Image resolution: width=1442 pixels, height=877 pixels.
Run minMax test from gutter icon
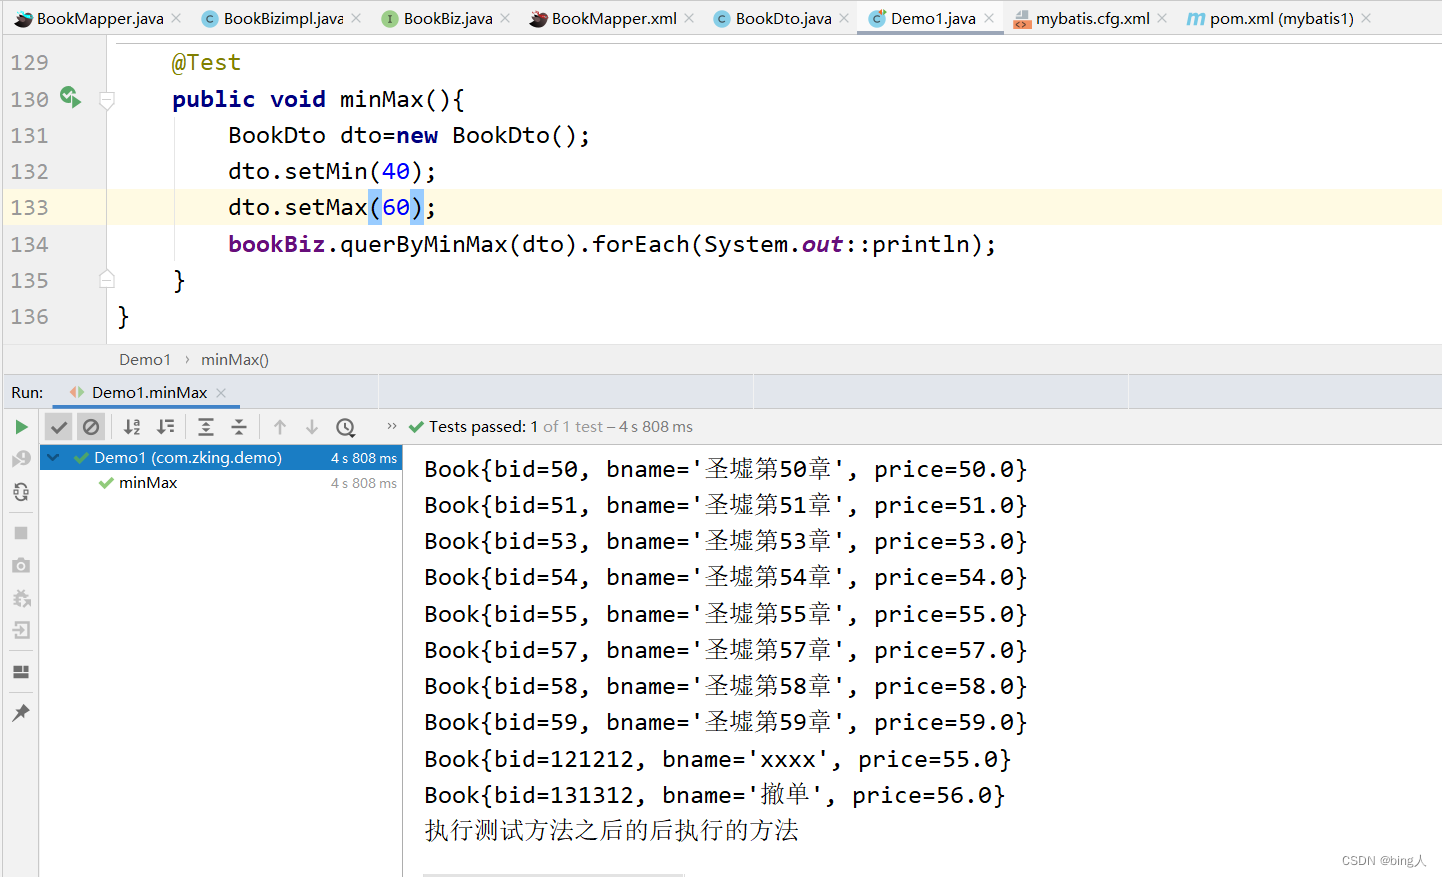(x=70, y=97)
